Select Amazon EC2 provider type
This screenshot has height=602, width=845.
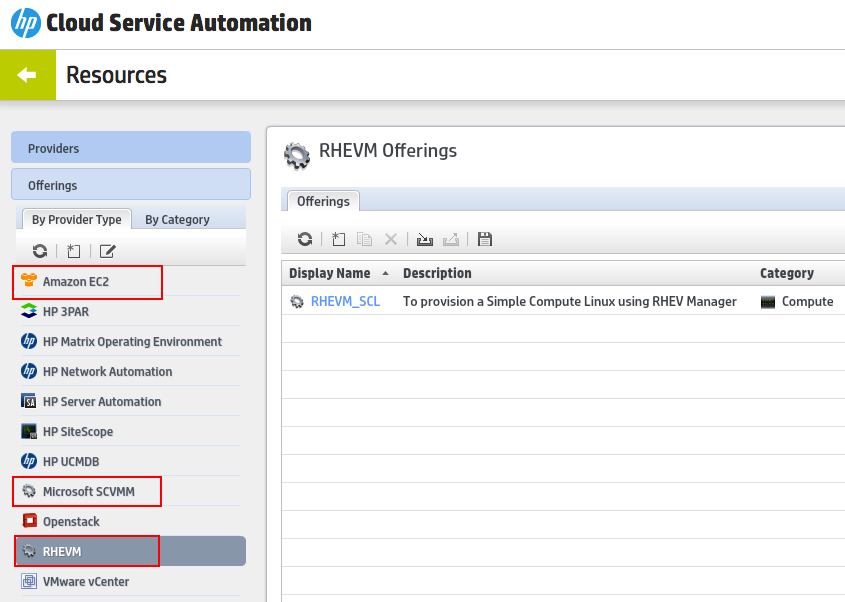click(130, 281)
